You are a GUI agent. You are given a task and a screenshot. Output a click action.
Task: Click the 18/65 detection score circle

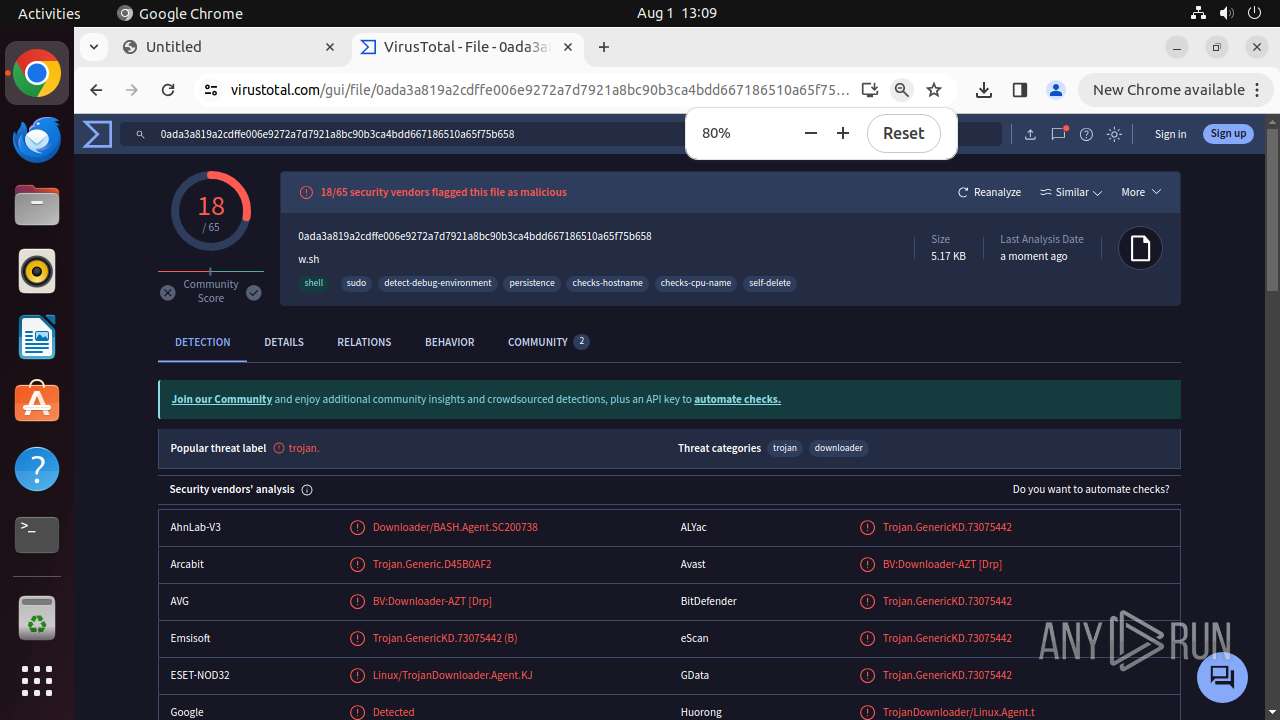pyautogui.click(x=211, y=211)
